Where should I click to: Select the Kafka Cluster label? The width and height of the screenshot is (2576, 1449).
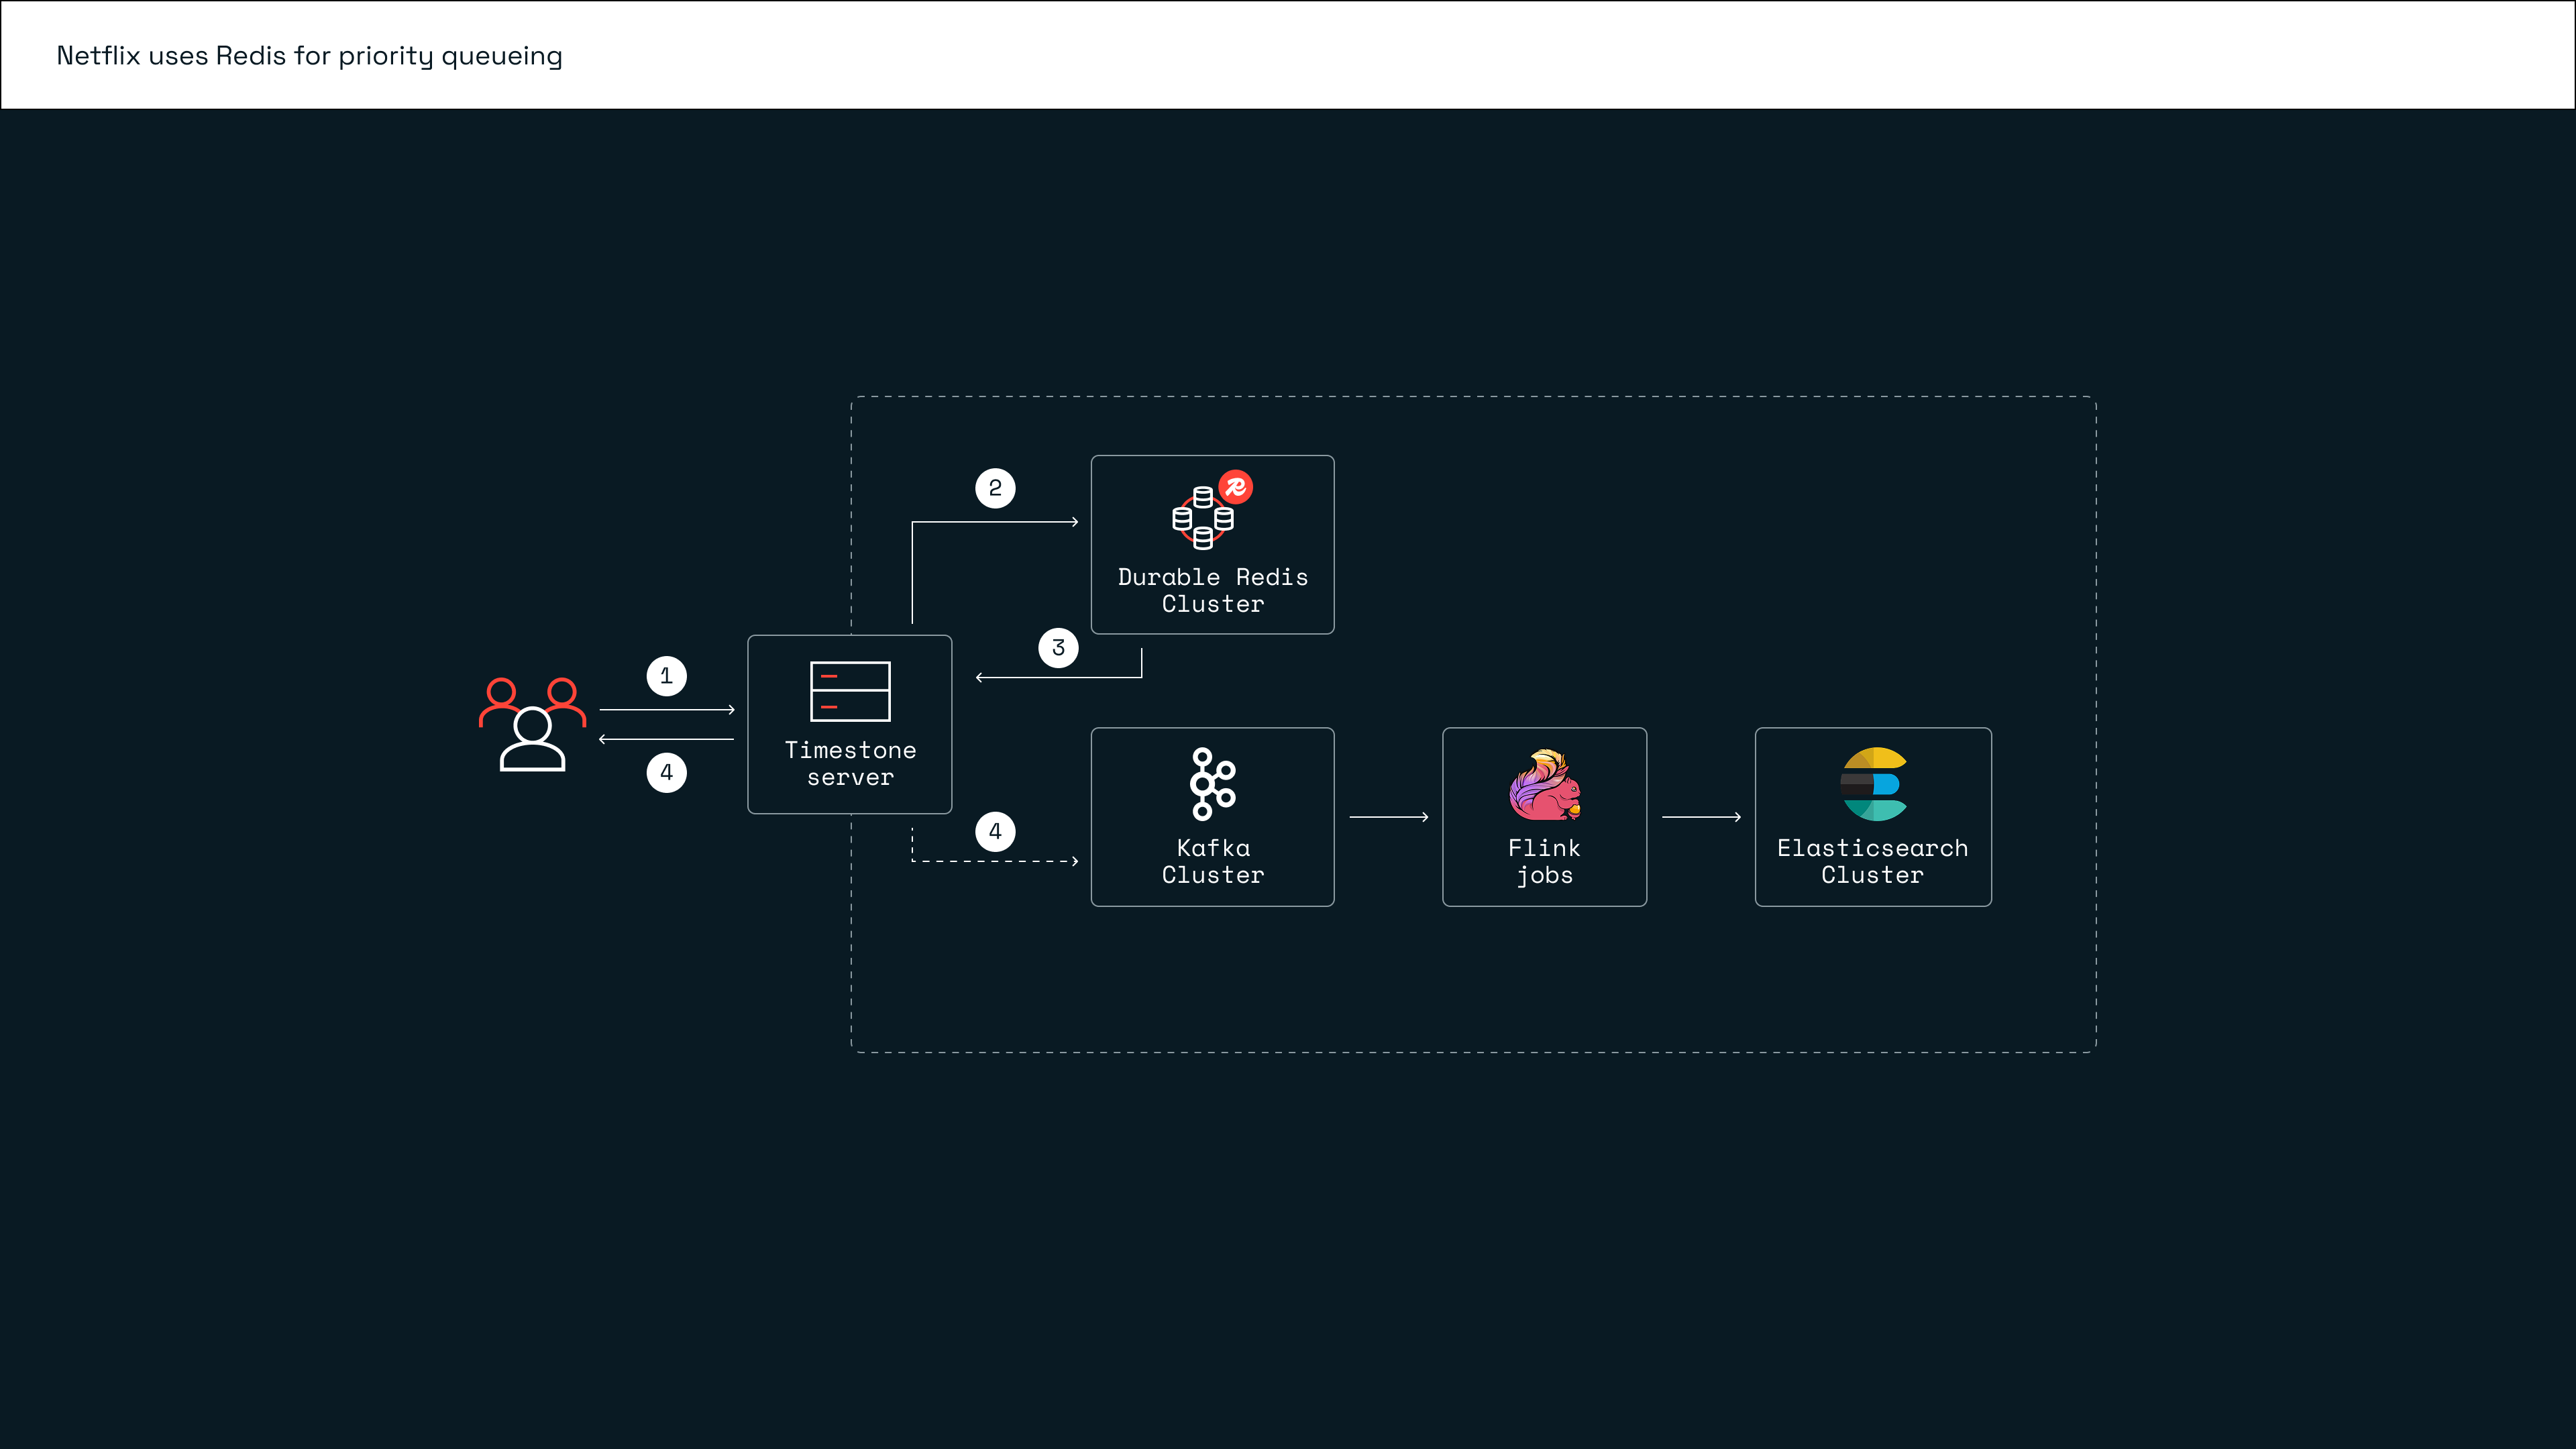pyautogui.click(x=1212, y=861)
